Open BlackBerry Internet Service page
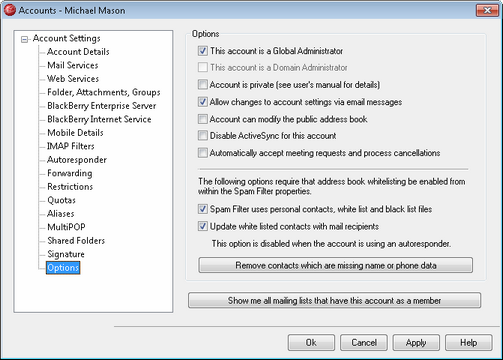This screenshot has width=503, height=360. (99, 119)
